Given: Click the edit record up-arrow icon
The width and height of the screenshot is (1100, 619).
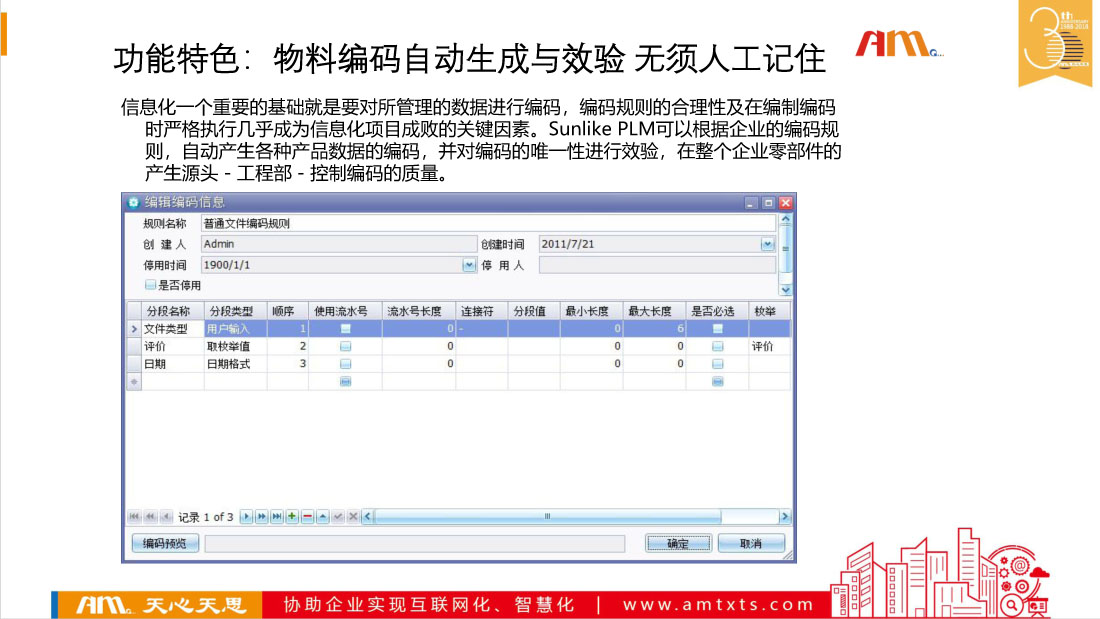Looking at the screenshot, I should (322, 517).
